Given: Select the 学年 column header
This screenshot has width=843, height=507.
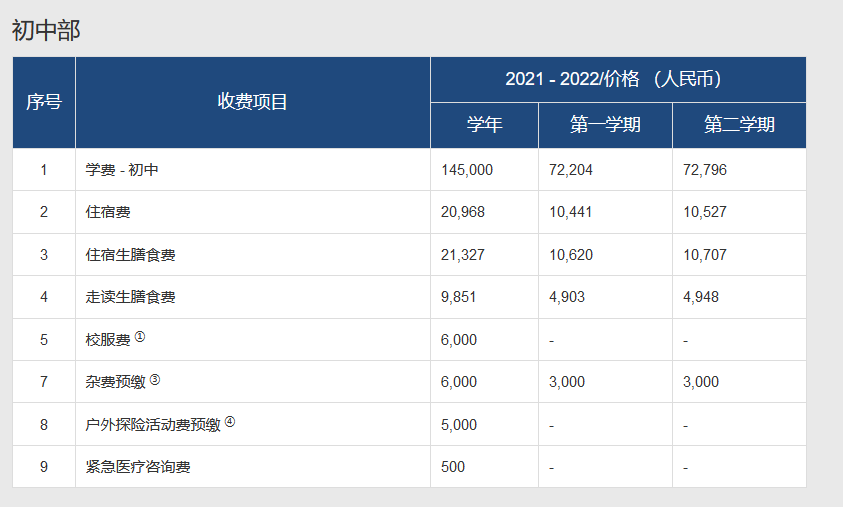Looking at the screenshot, I should [x=484, y=125].
